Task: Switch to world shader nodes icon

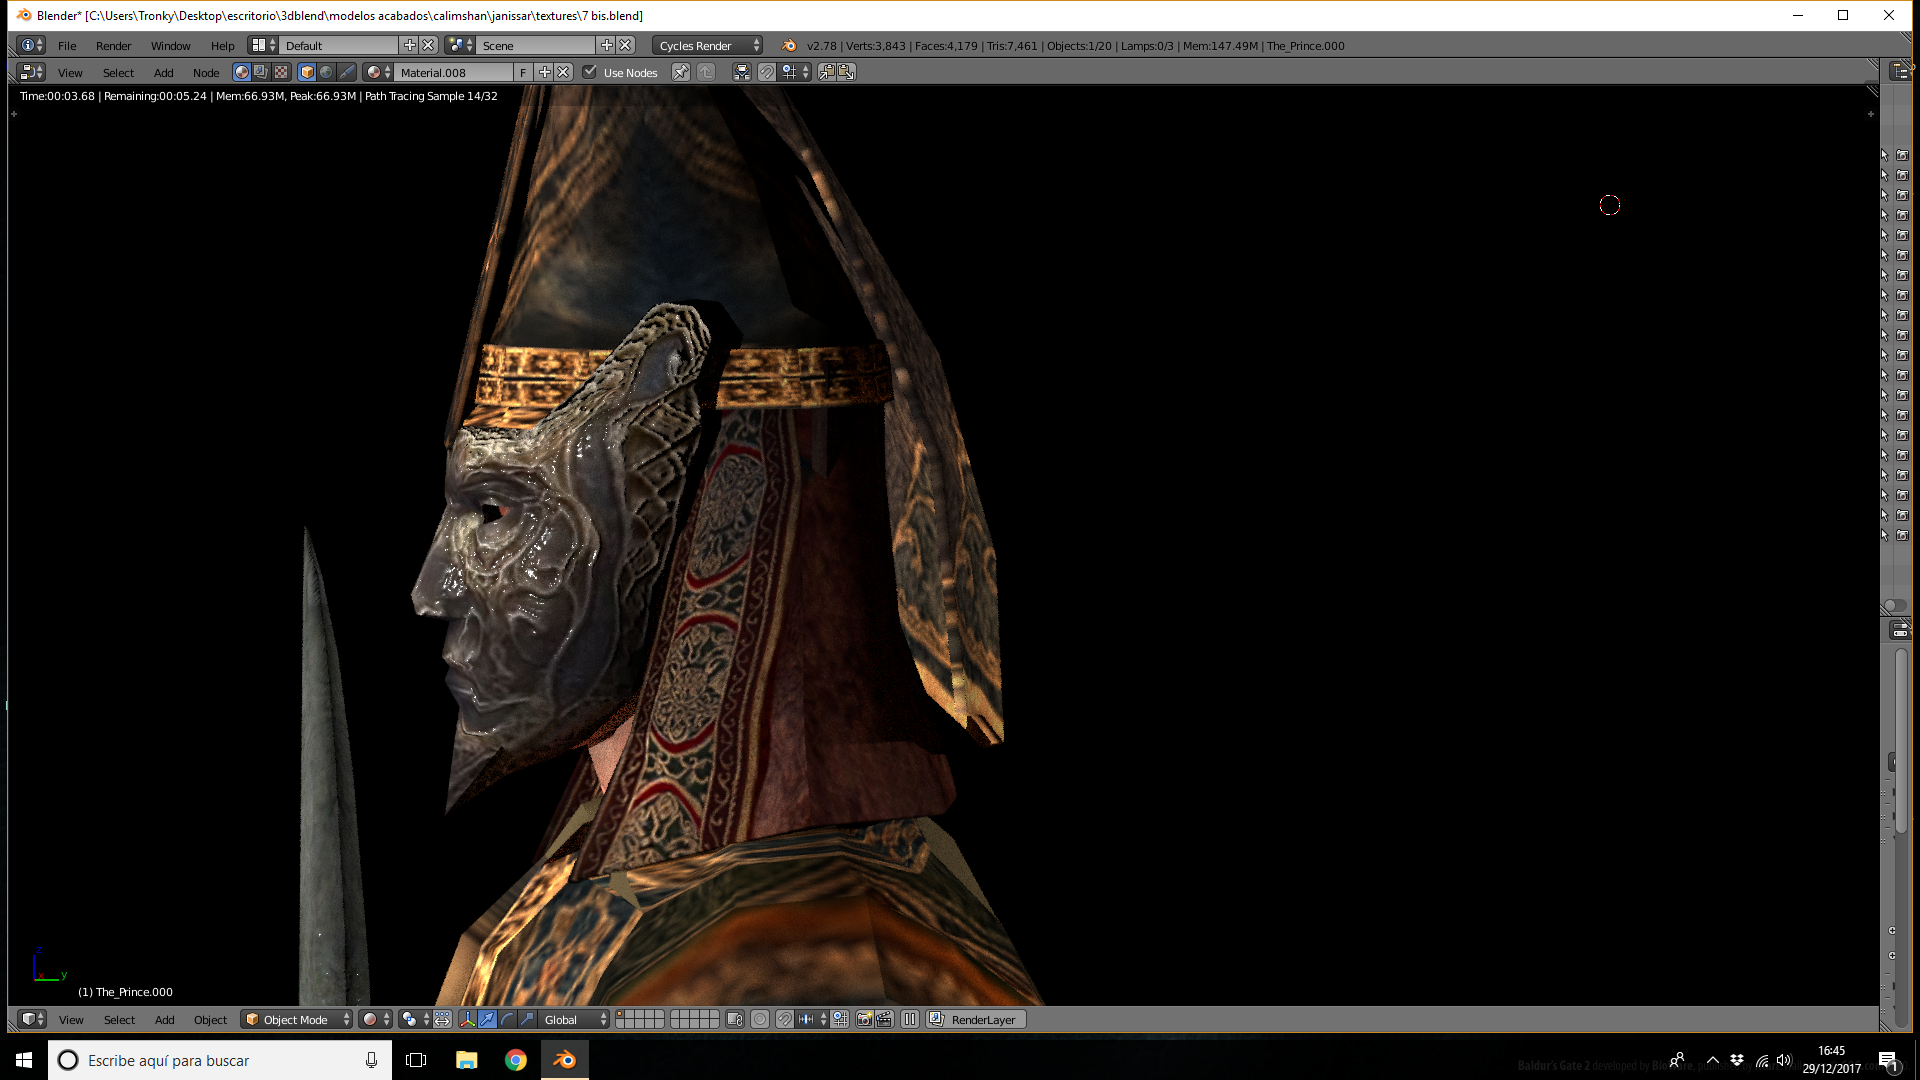Action: point(326,72)
